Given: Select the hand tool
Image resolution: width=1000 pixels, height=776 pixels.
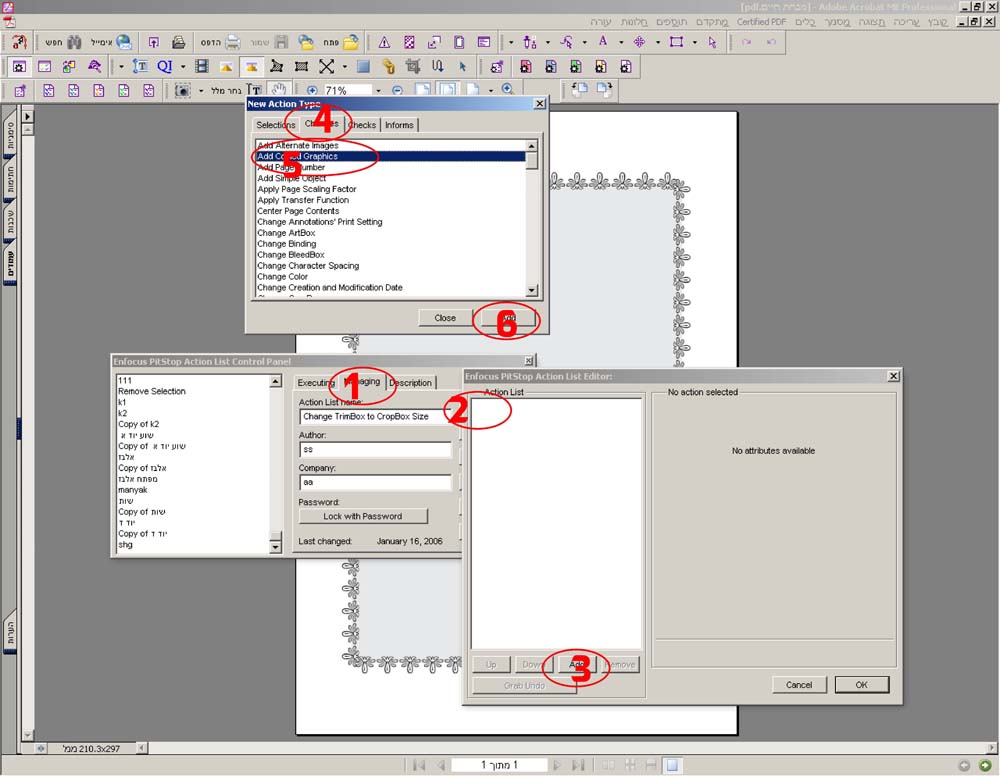Looking at the screenshot, I should pos(279,90).
